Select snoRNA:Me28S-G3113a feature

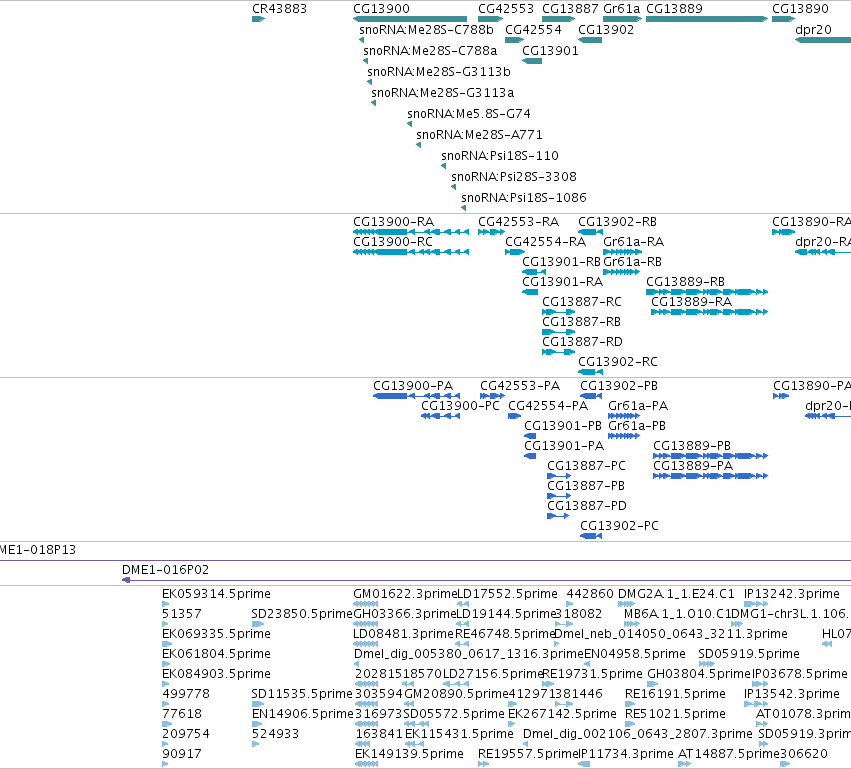point(373,103)
